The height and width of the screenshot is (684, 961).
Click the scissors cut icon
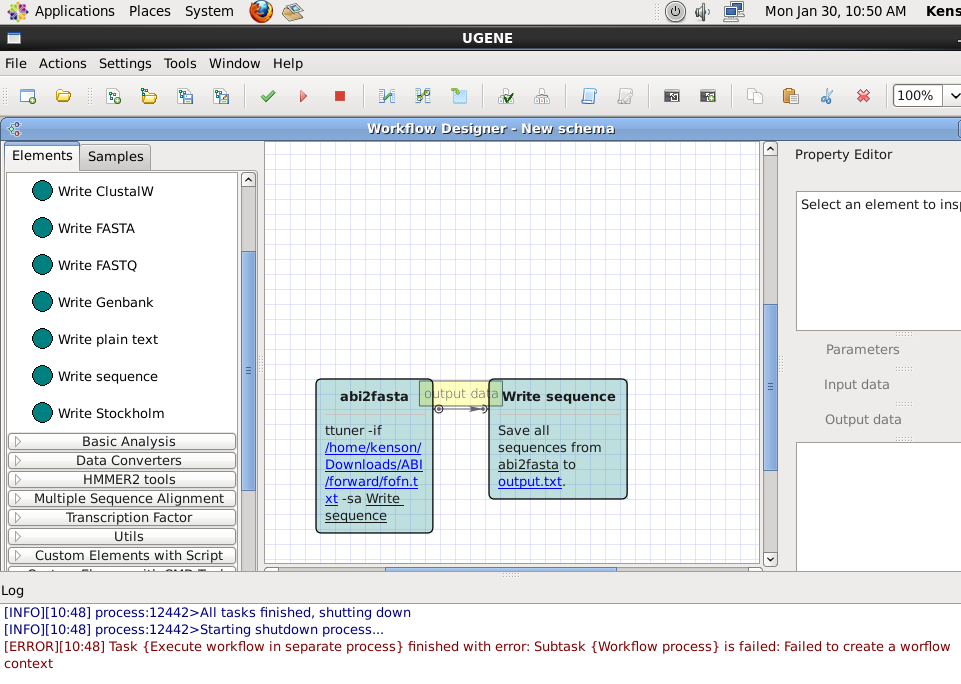826,96
